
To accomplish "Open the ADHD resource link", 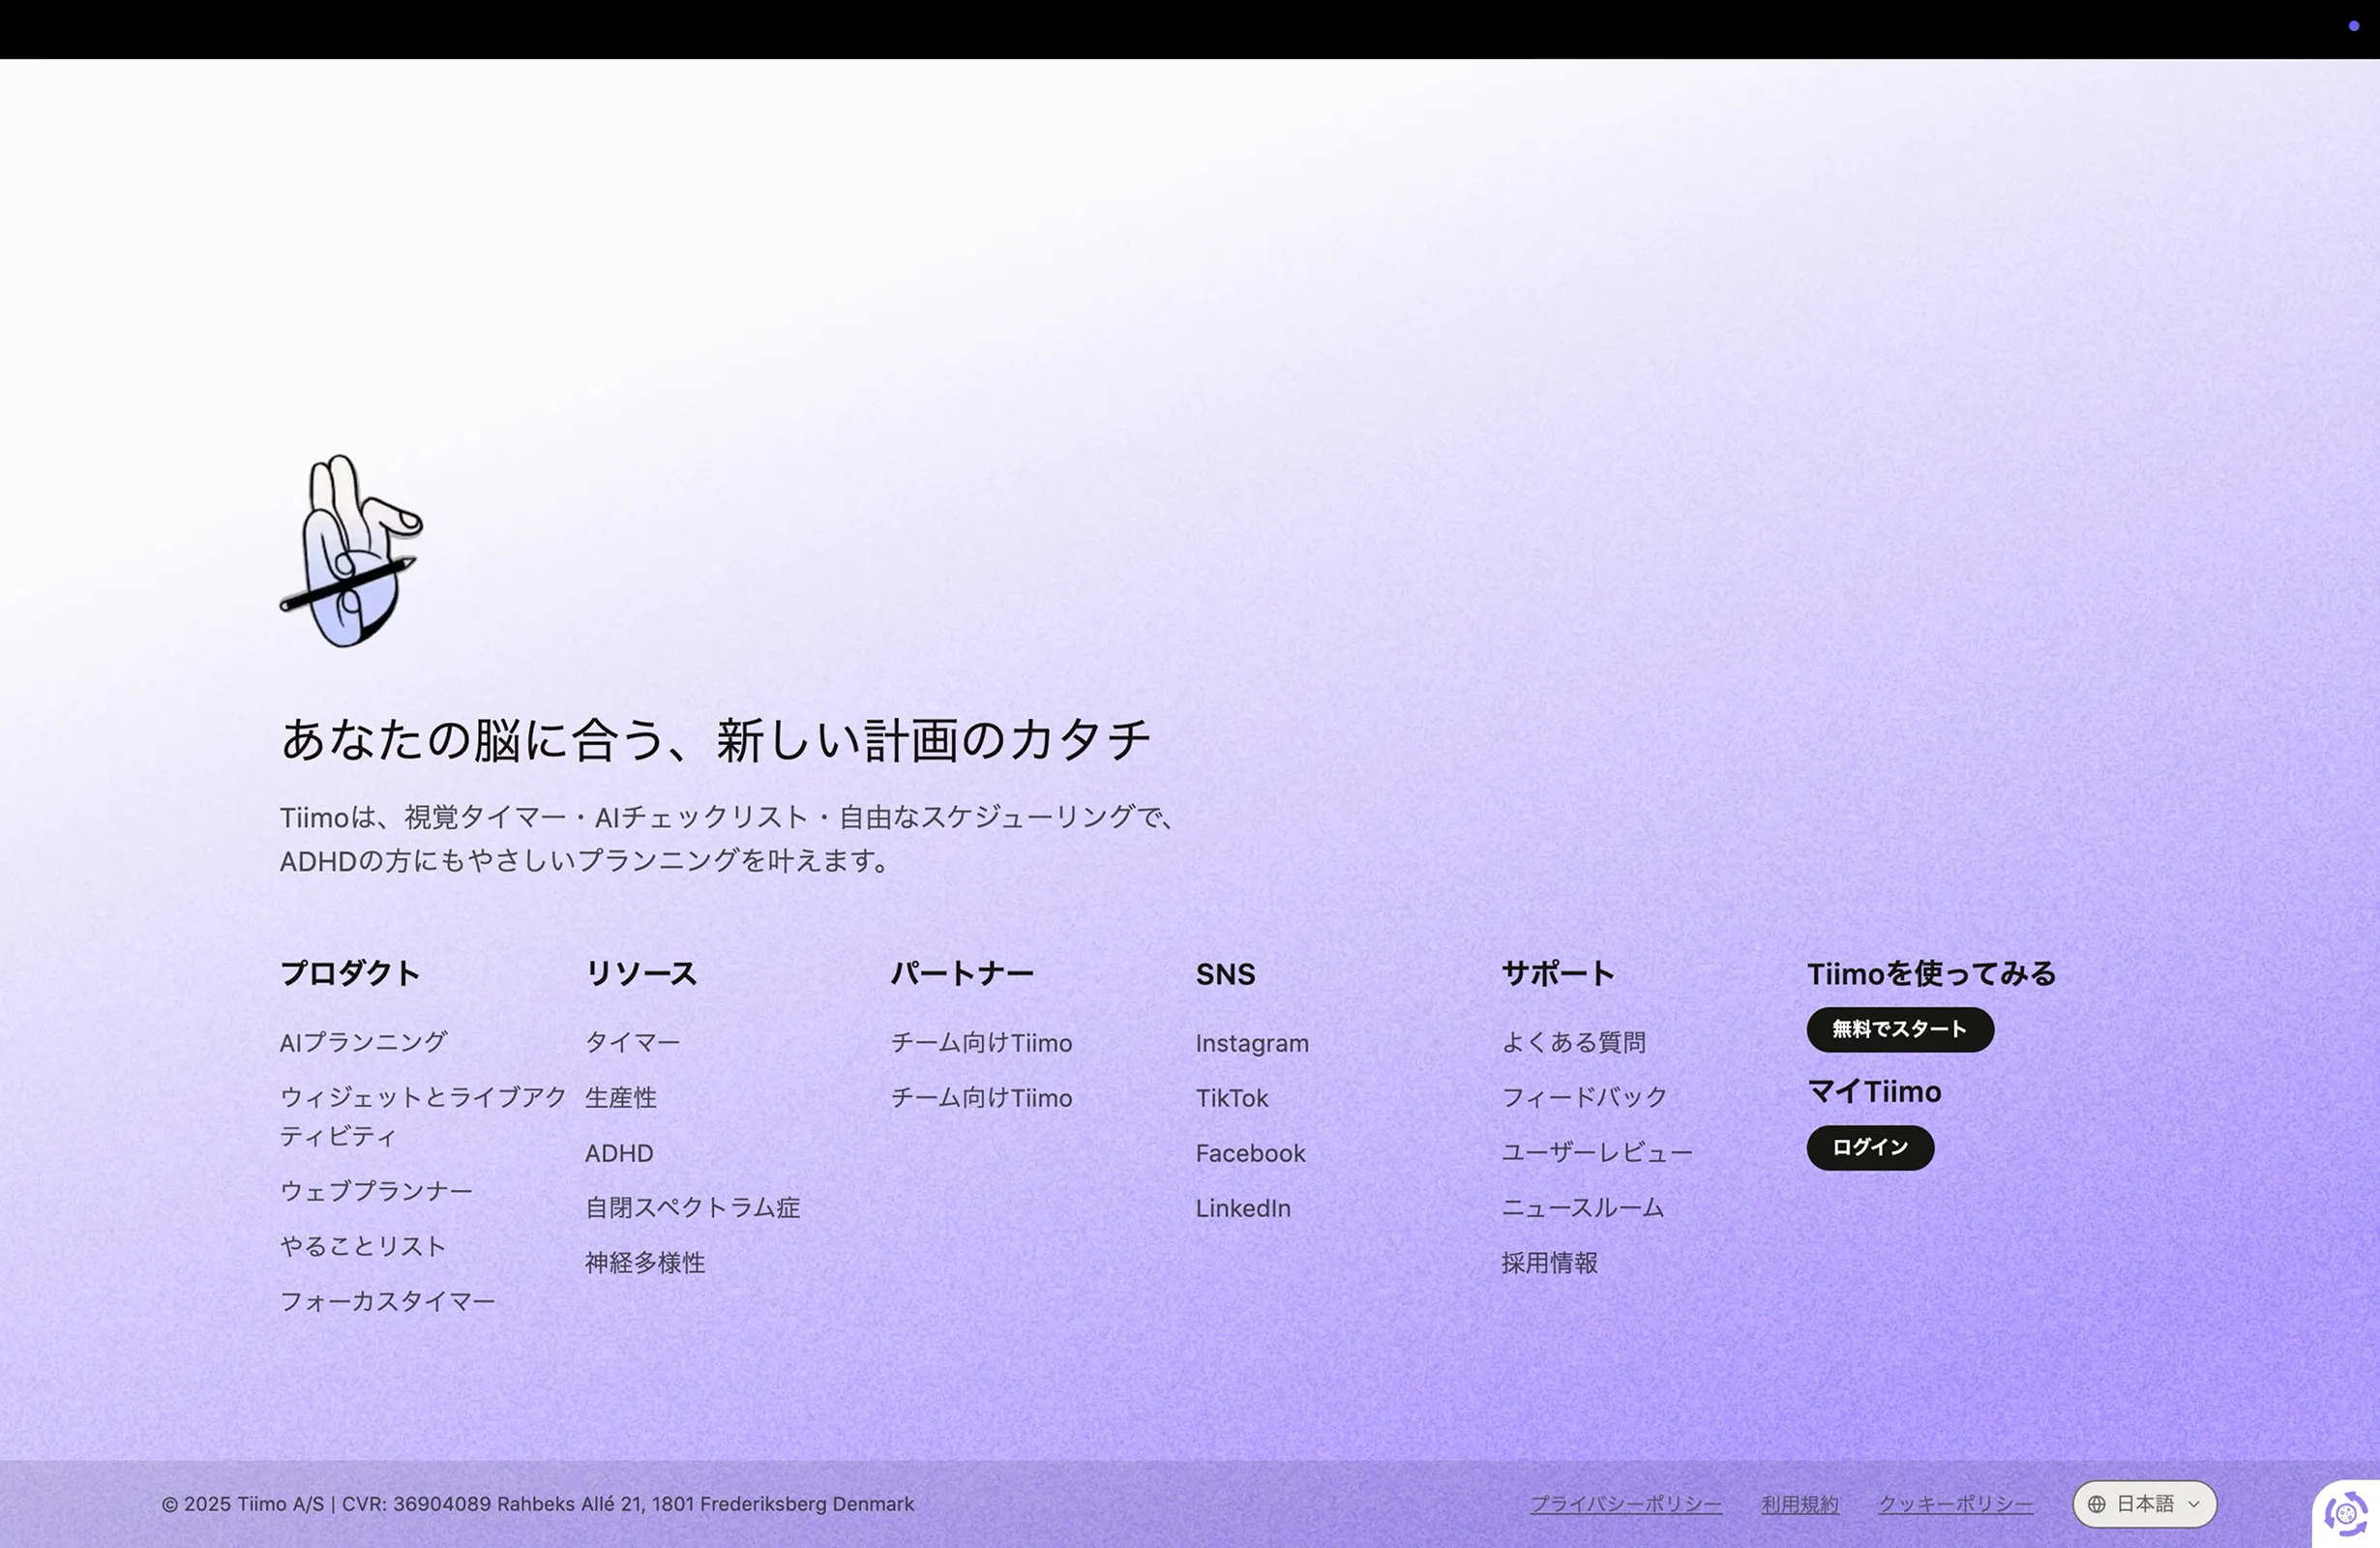I will (x=619, y=1153).
